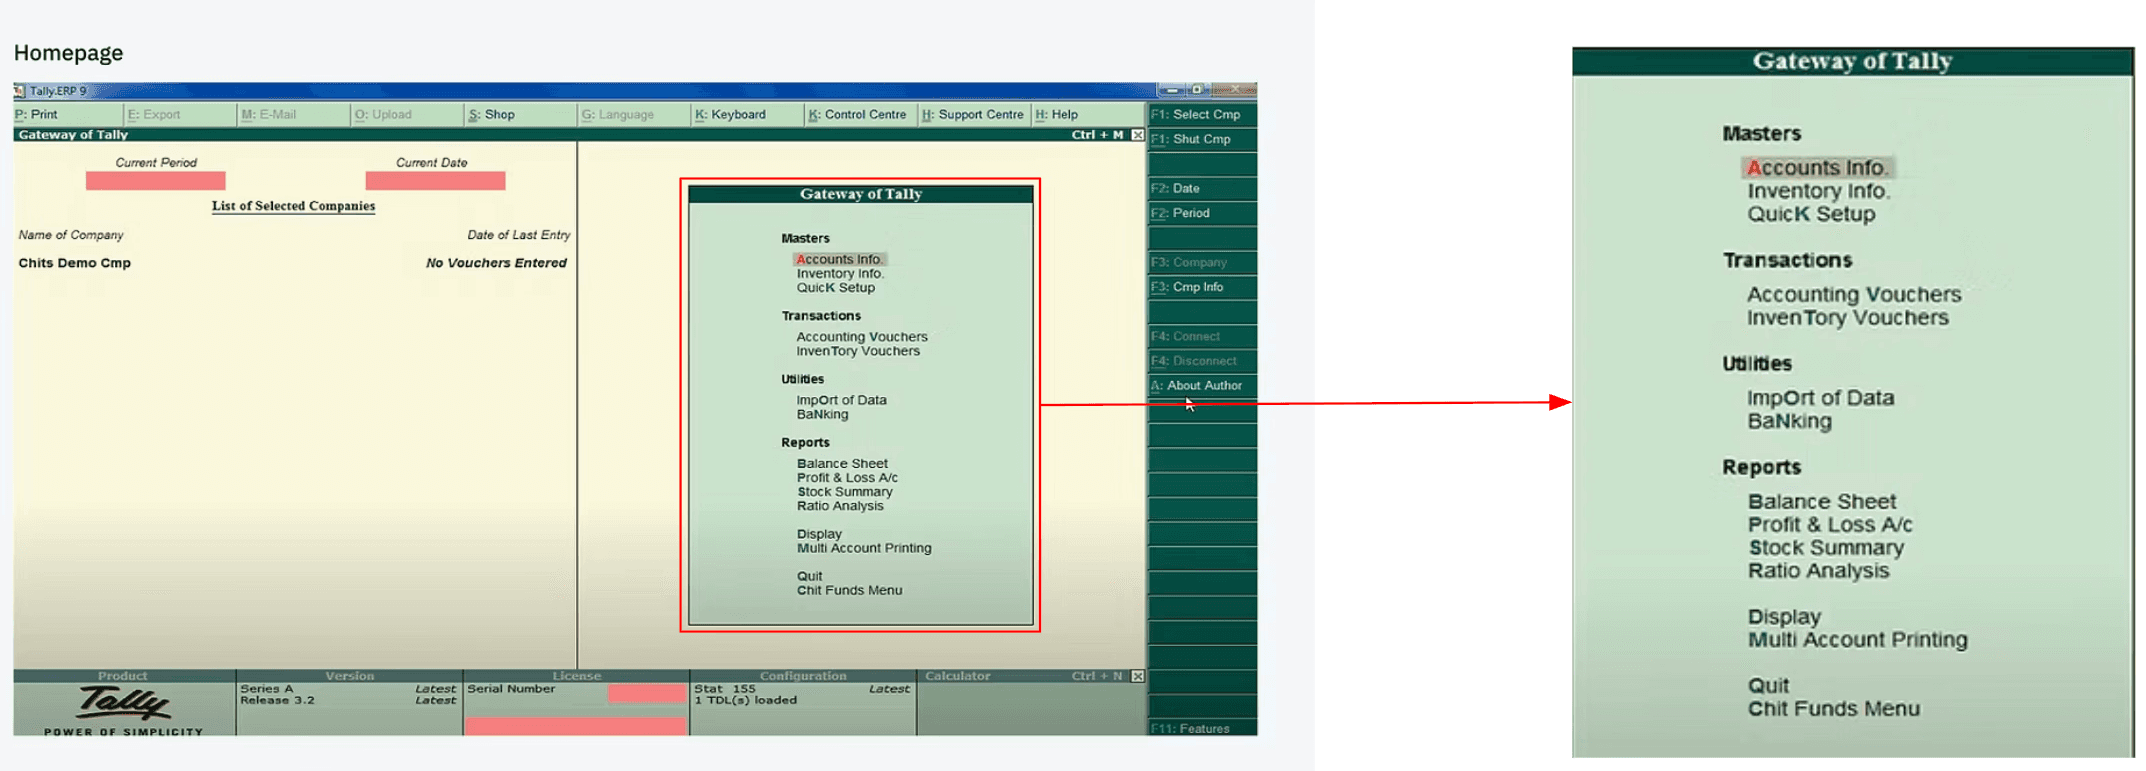Screen dimensions: 2146x771
Task: Click Accounting Vouchers in the enlarged panel
Action: pyautogui.click(x=1854, y=295)
